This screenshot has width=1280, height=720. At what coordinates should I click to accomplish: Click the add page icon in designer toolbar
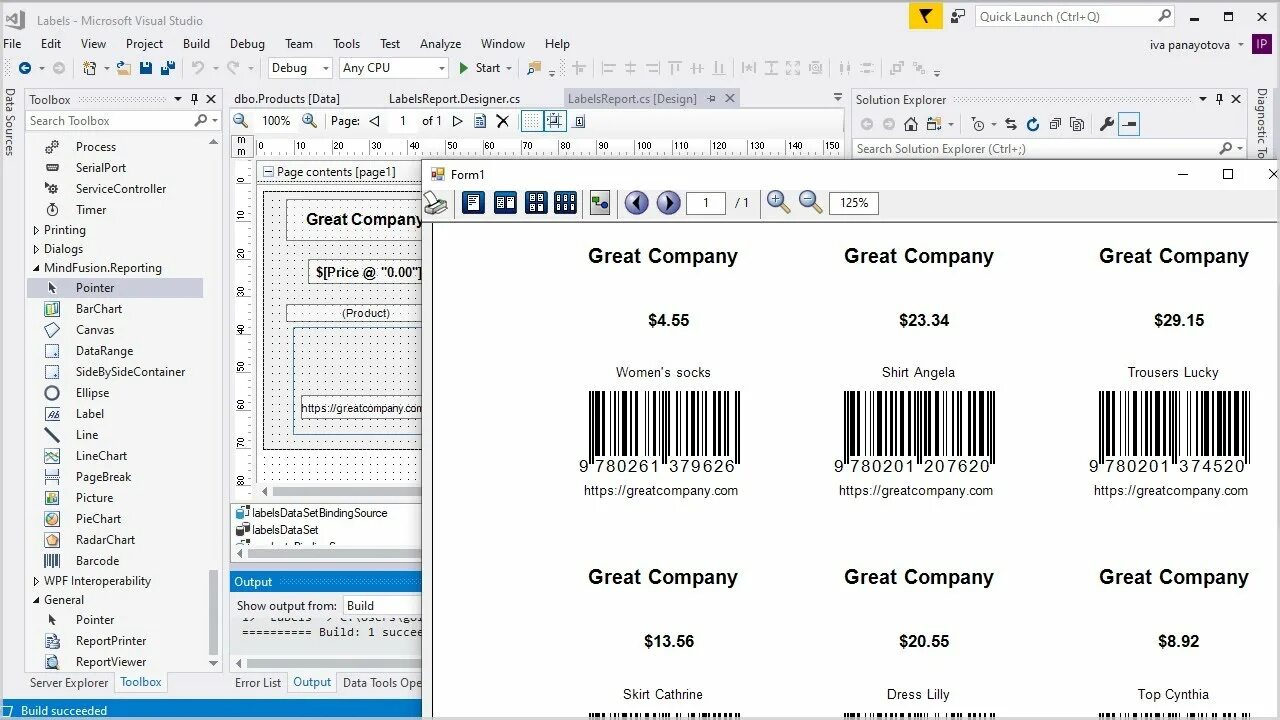(480, 121)
